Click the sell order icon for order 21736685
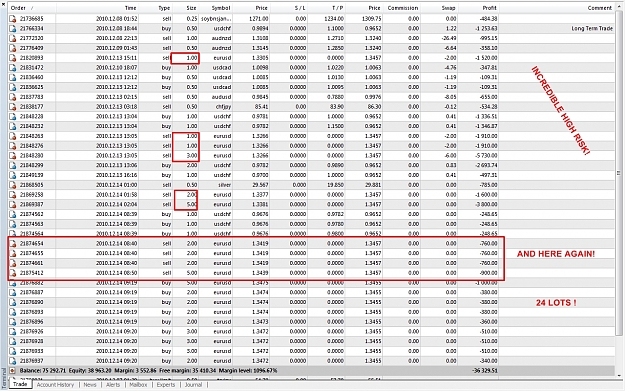This screenshot has width=625, height=391. click(13, 19)
